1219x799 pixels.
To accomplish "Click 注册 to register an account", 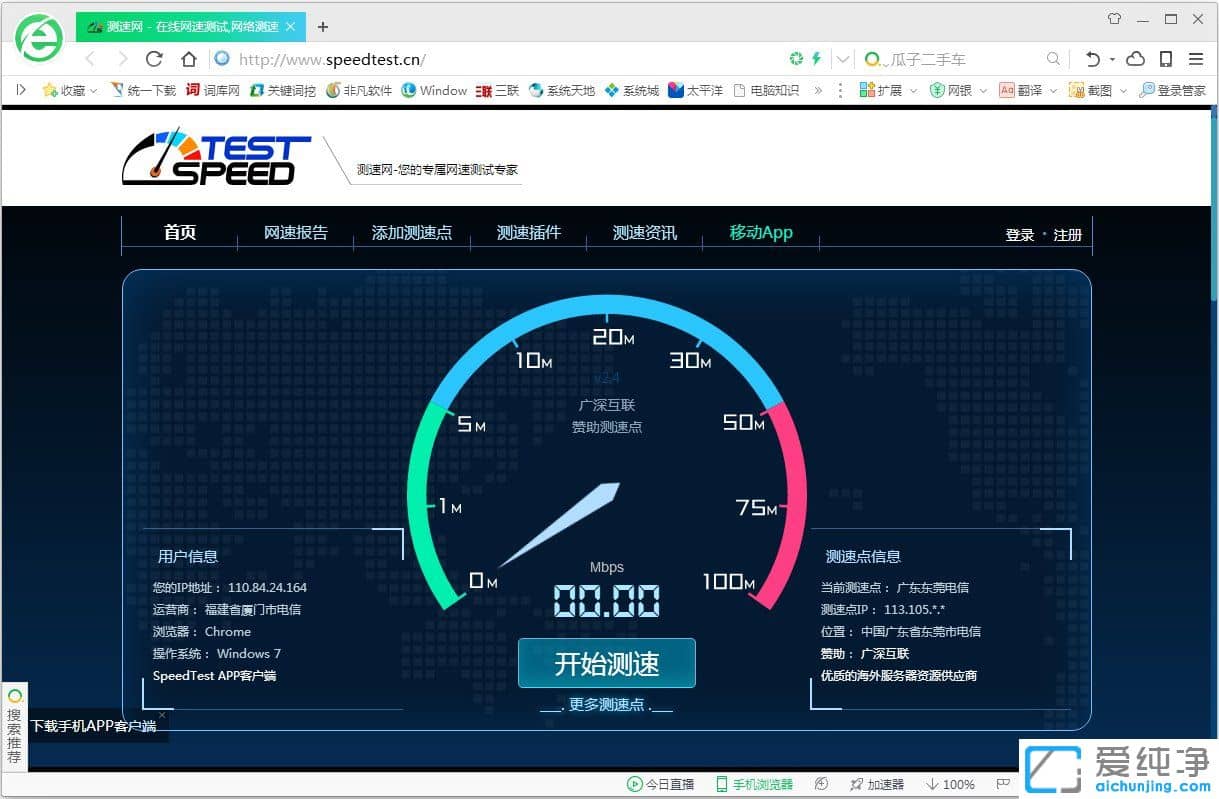I will pos(1067,234).
